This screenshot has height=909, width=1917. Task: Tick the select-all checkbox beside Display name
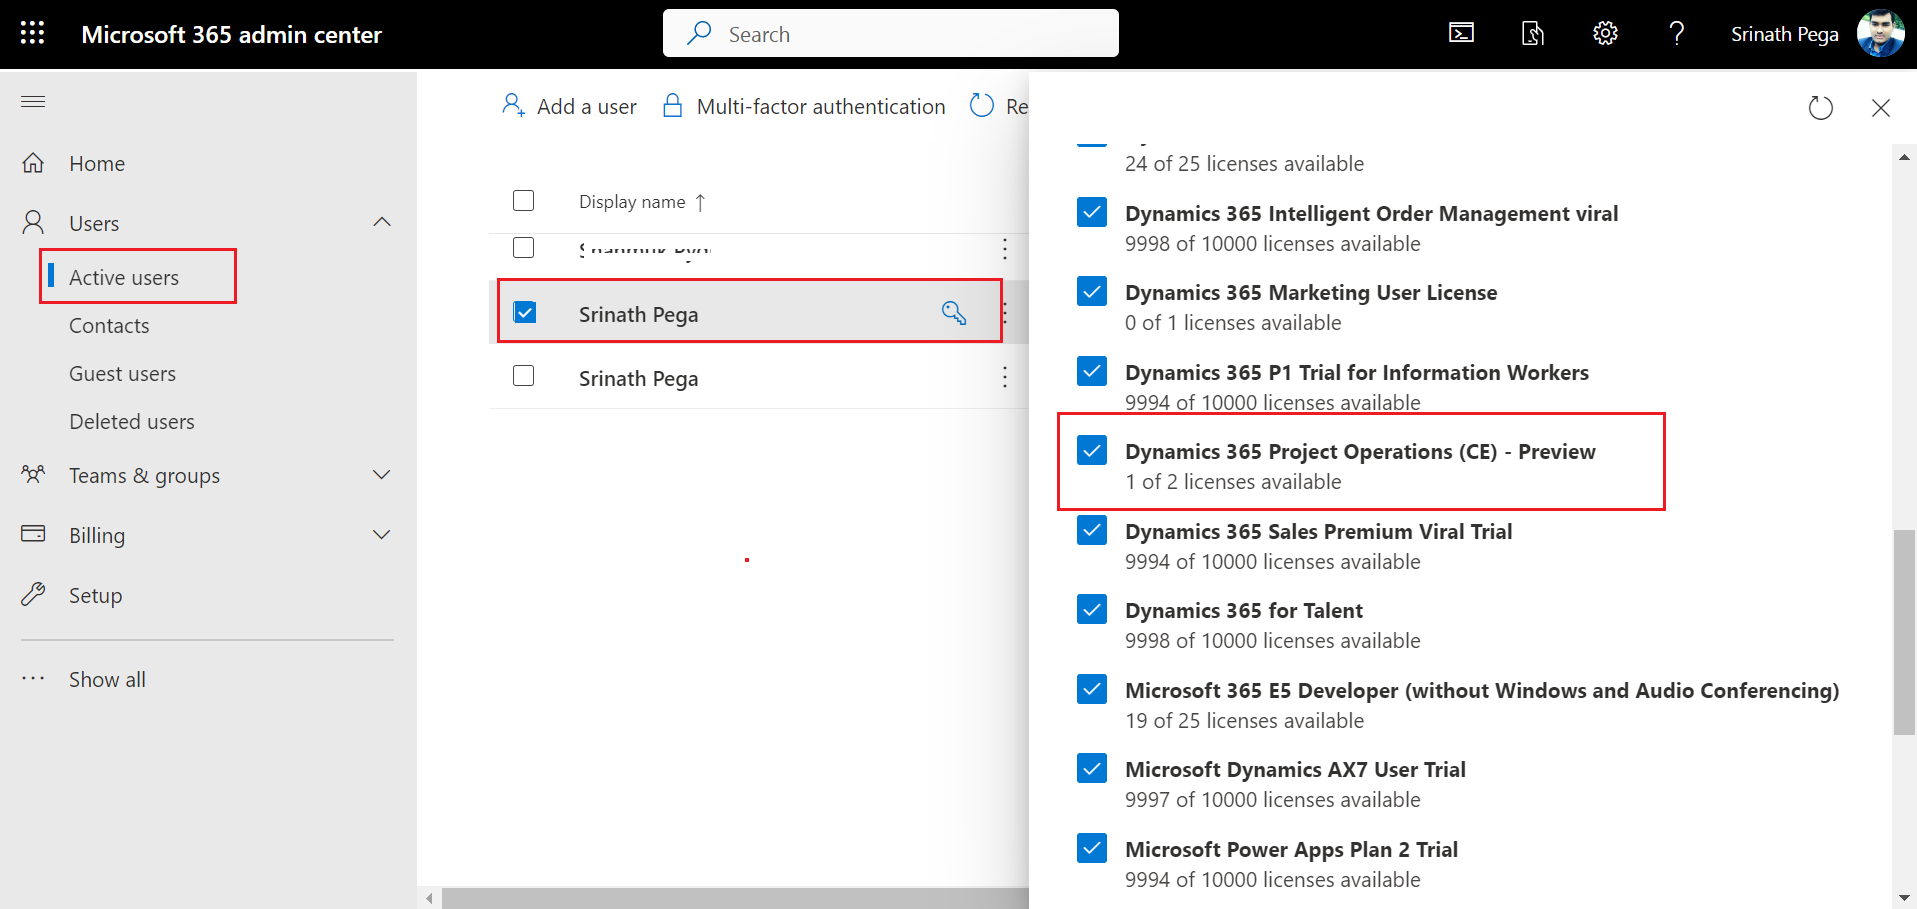(523, 201)
